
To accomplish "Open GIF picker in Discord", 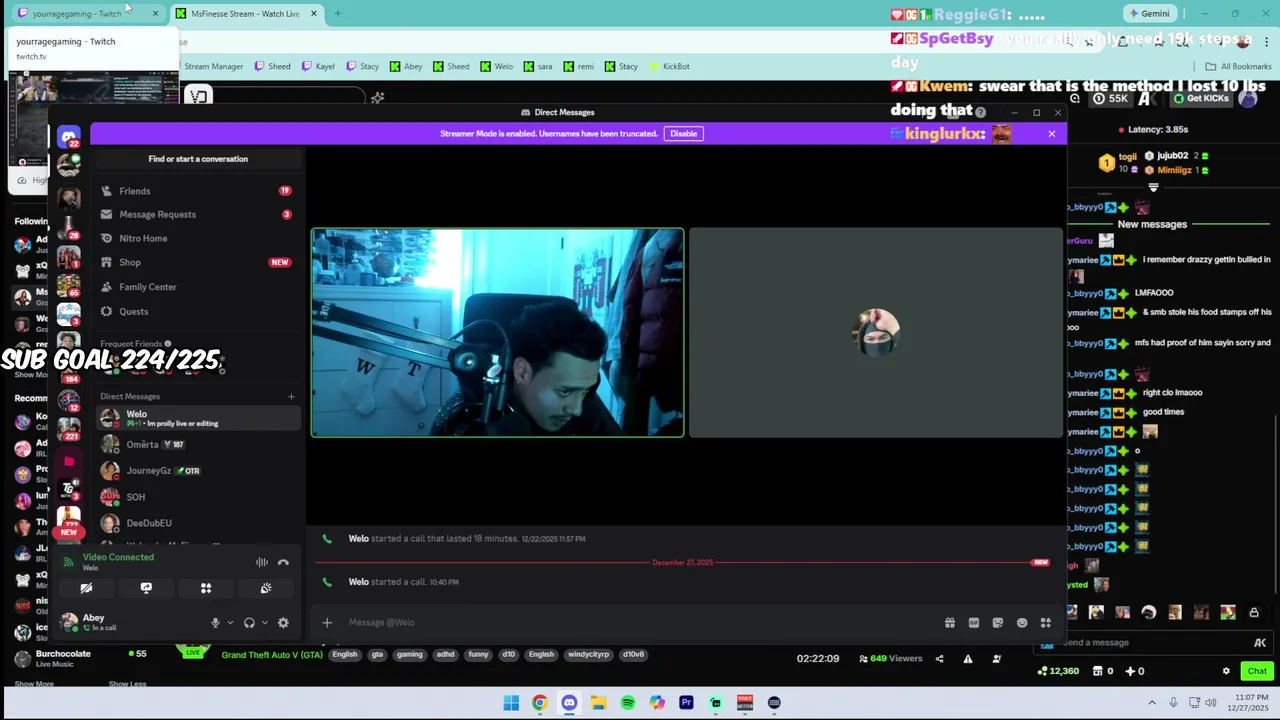I will pos(974,622).
